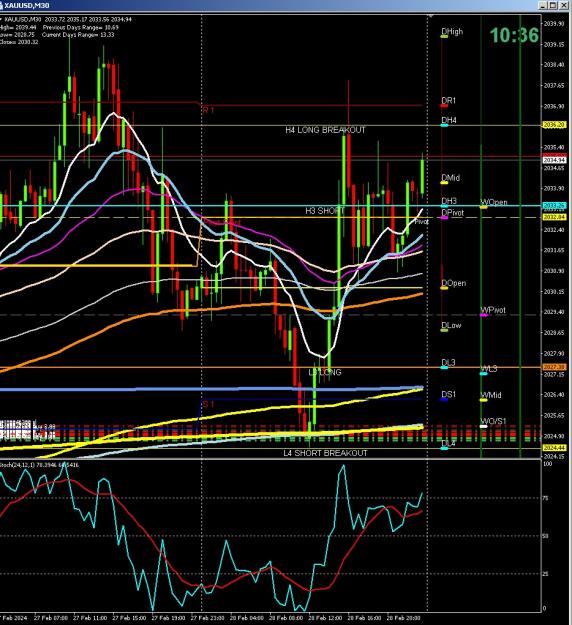Image resolution: width=572 pixels, height=625 pixels.
Task: Click the DHigh level marker
Action: pos(444,37)
